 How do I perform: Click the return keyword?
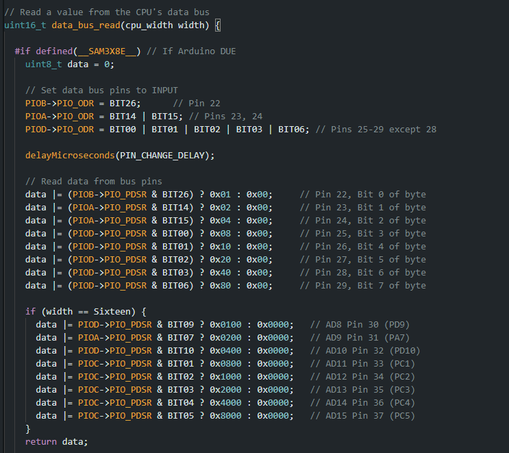click(x=41, y=442)
